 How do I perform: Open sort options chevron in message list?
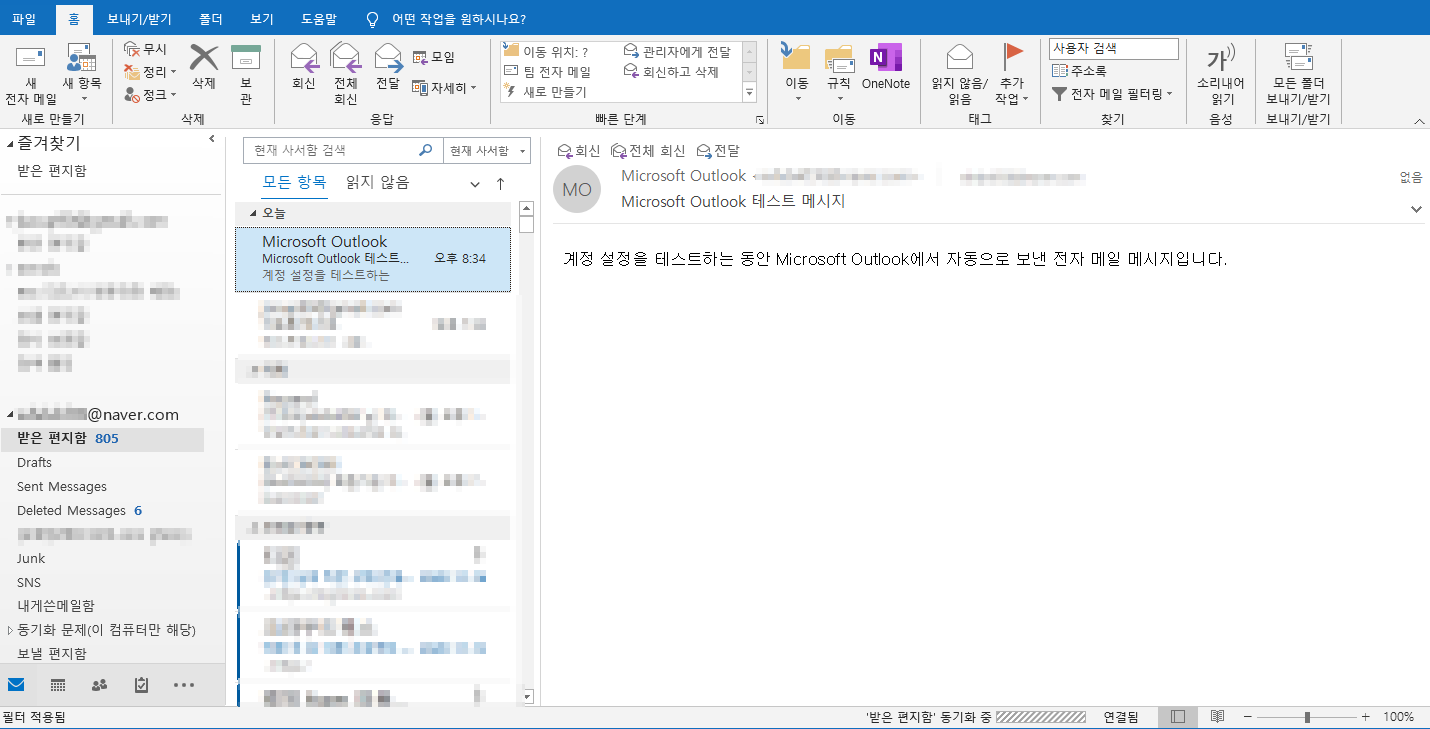click(475, 184)
